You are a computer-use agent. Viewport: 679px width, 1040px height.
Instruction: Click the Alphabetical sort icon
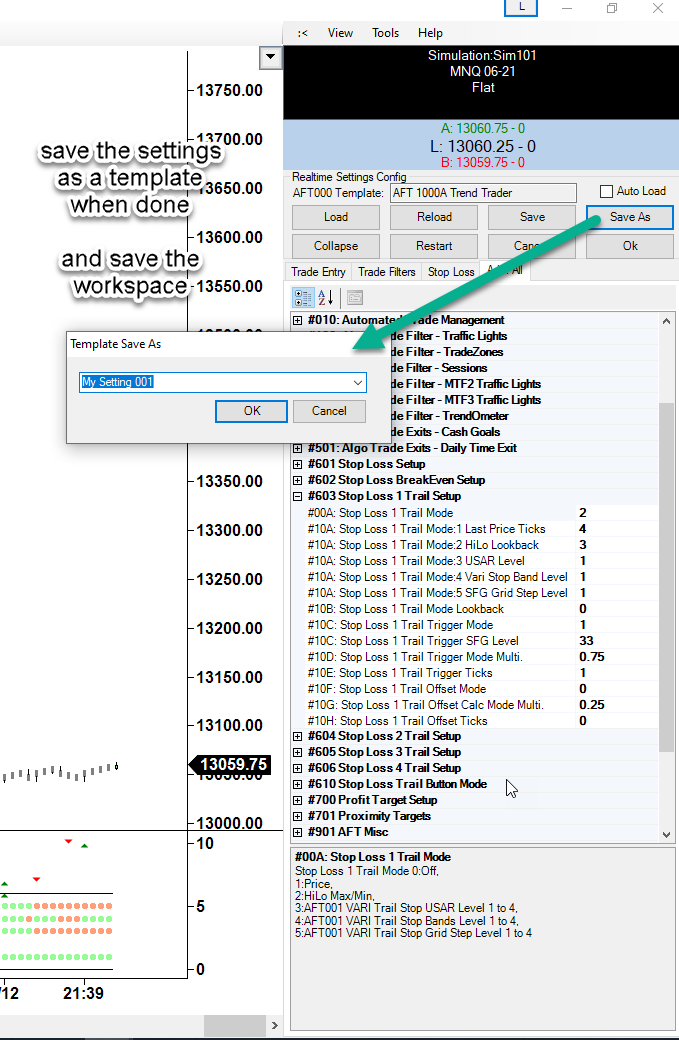(323, 298)
